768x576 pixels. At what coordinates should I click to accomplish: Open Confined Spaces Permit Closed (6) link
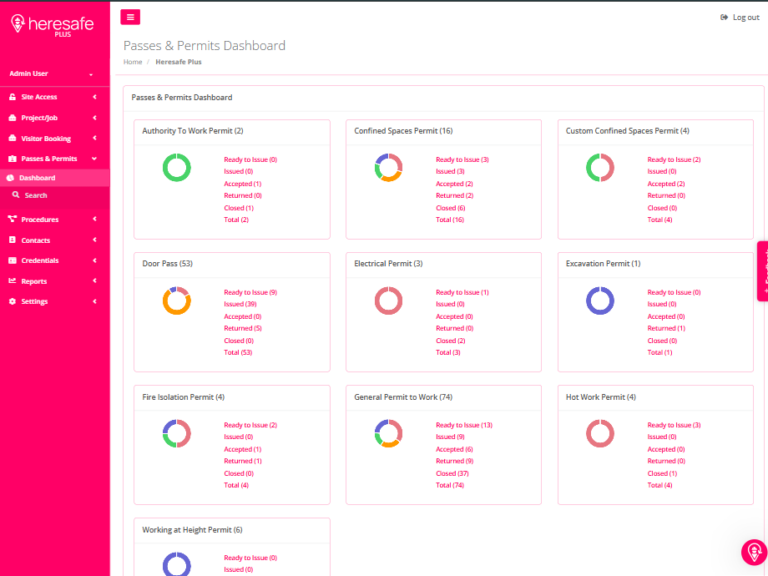[451, 208]
